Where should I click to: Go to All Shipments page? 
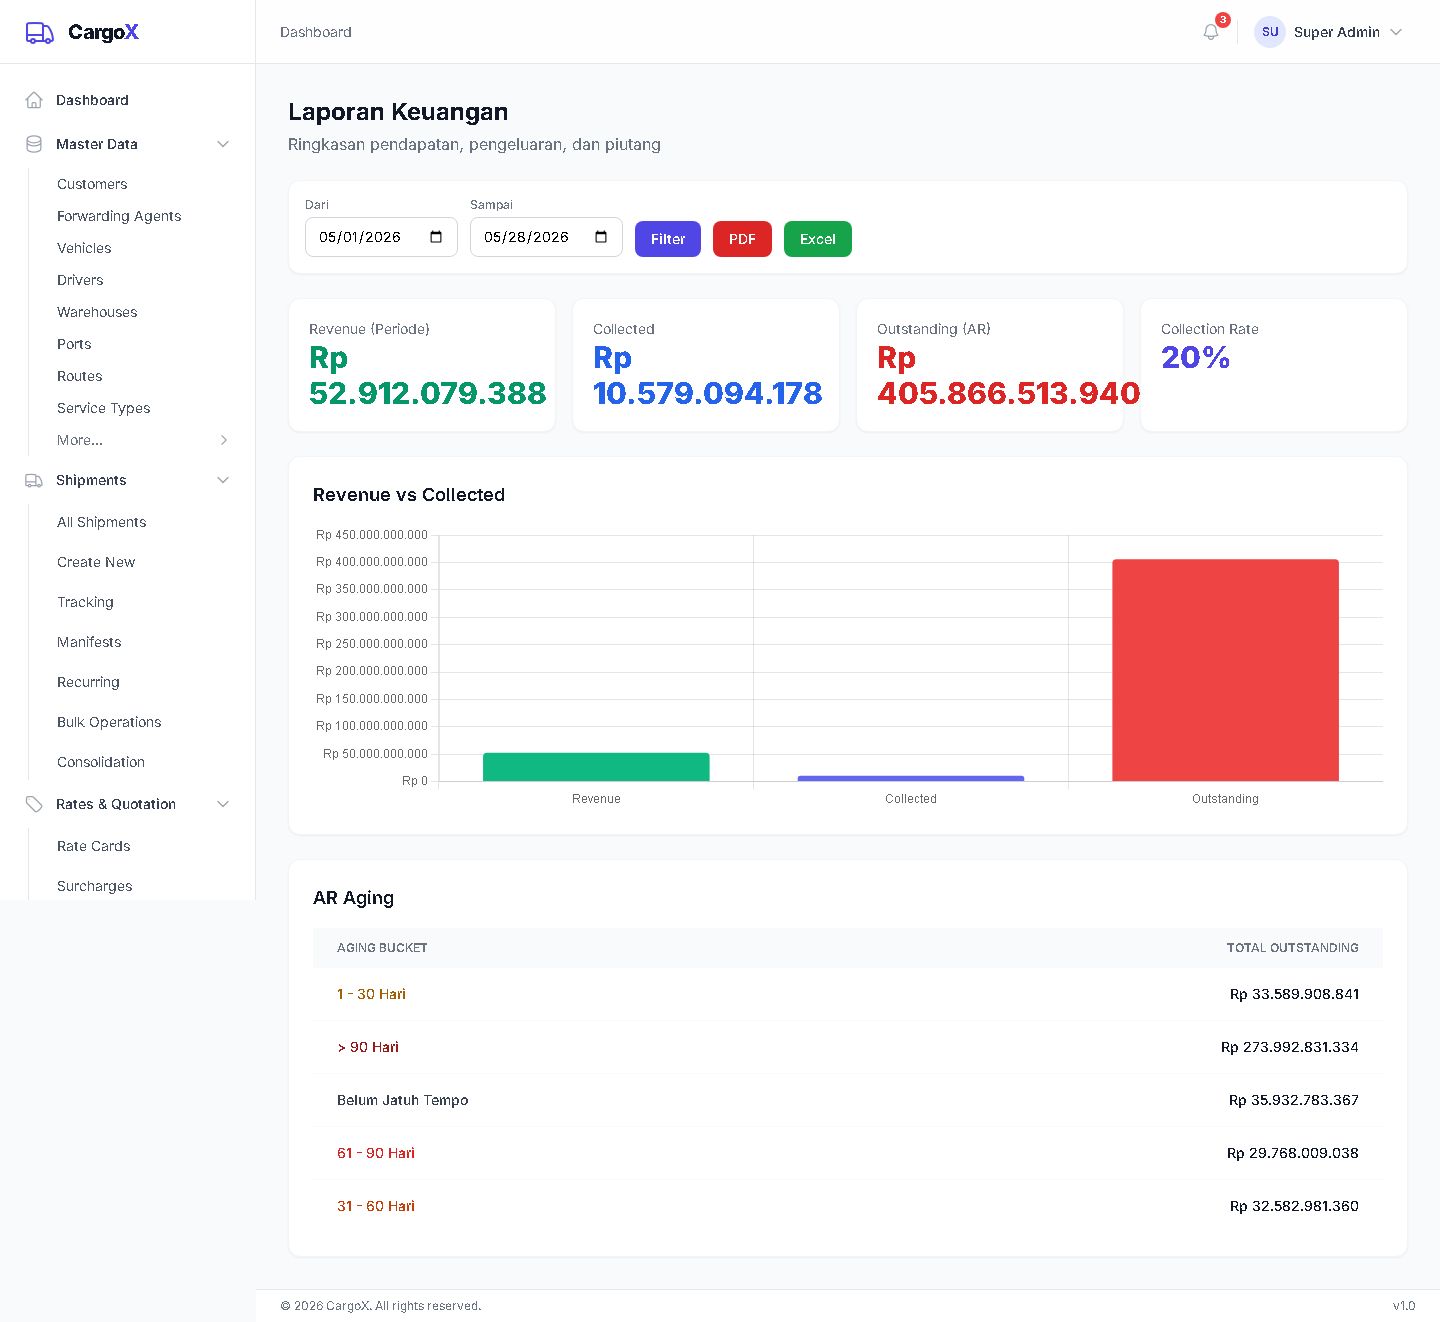click(101, 522)
